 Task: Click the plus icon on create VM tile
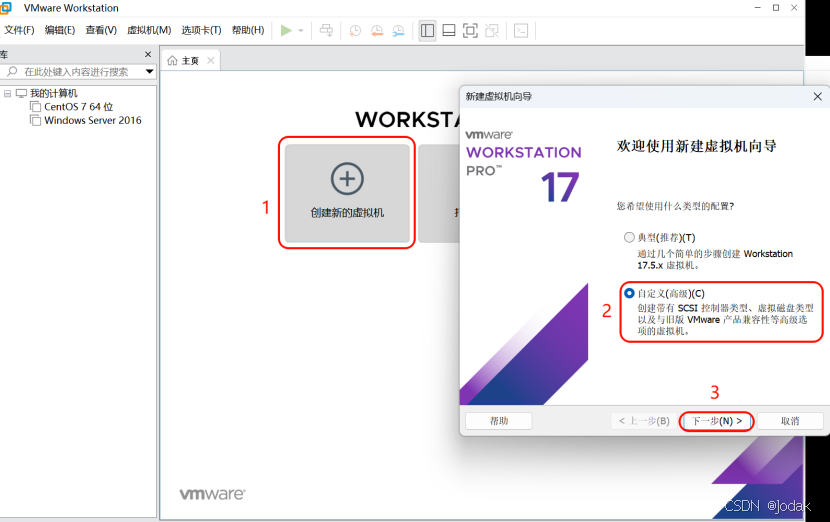click(347, 179)
